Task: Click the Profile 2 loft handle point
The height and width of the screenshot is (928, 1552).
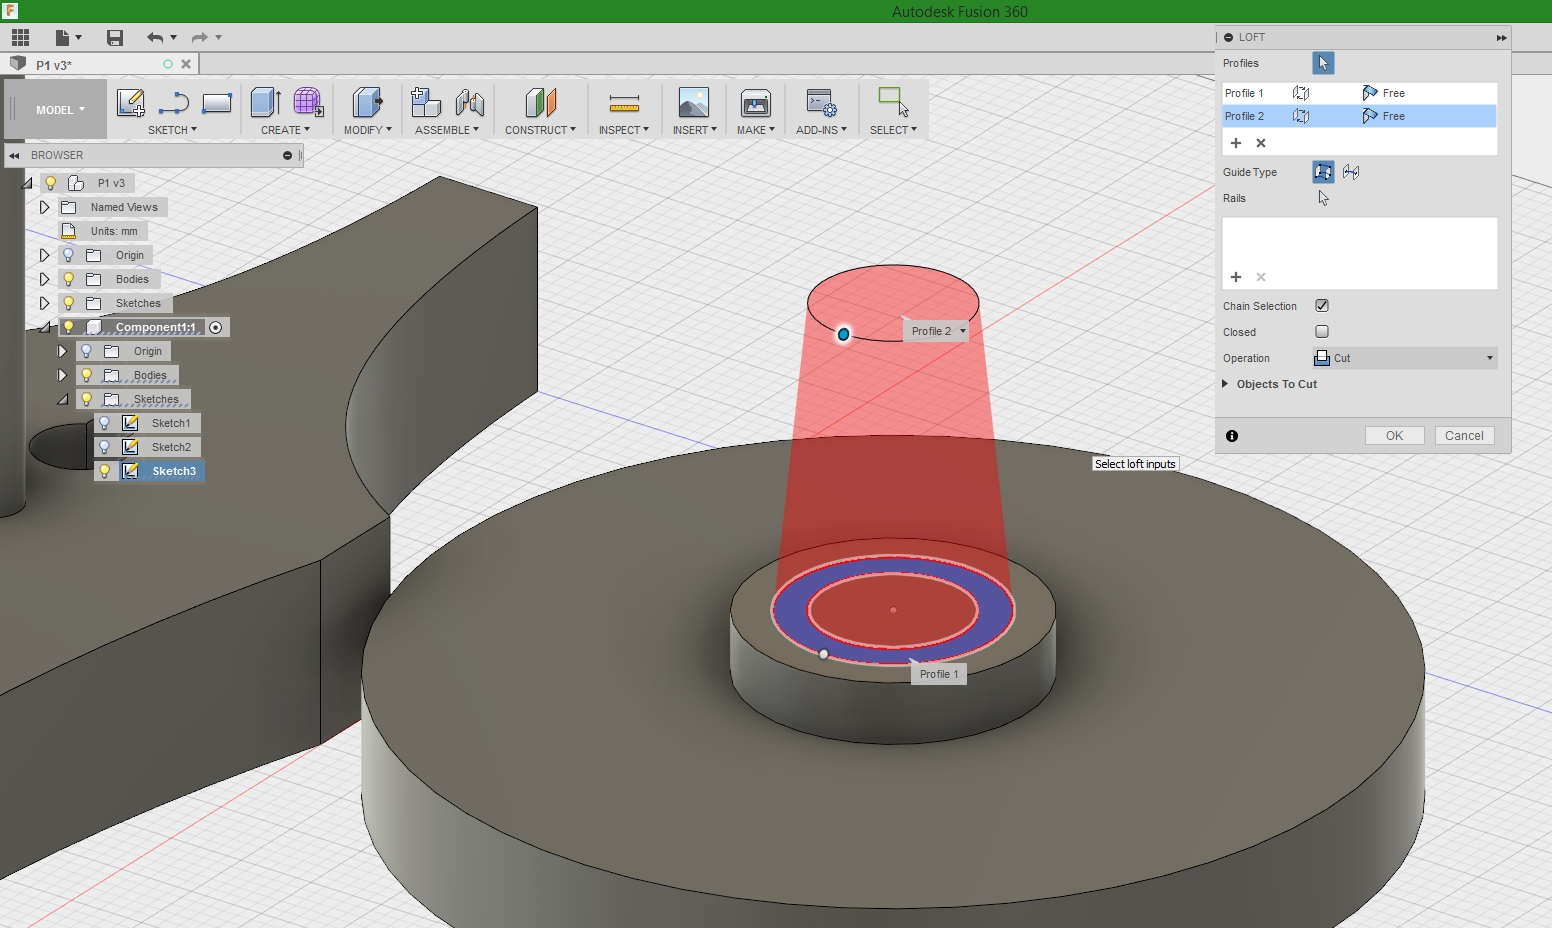Action: click(844, 334)
